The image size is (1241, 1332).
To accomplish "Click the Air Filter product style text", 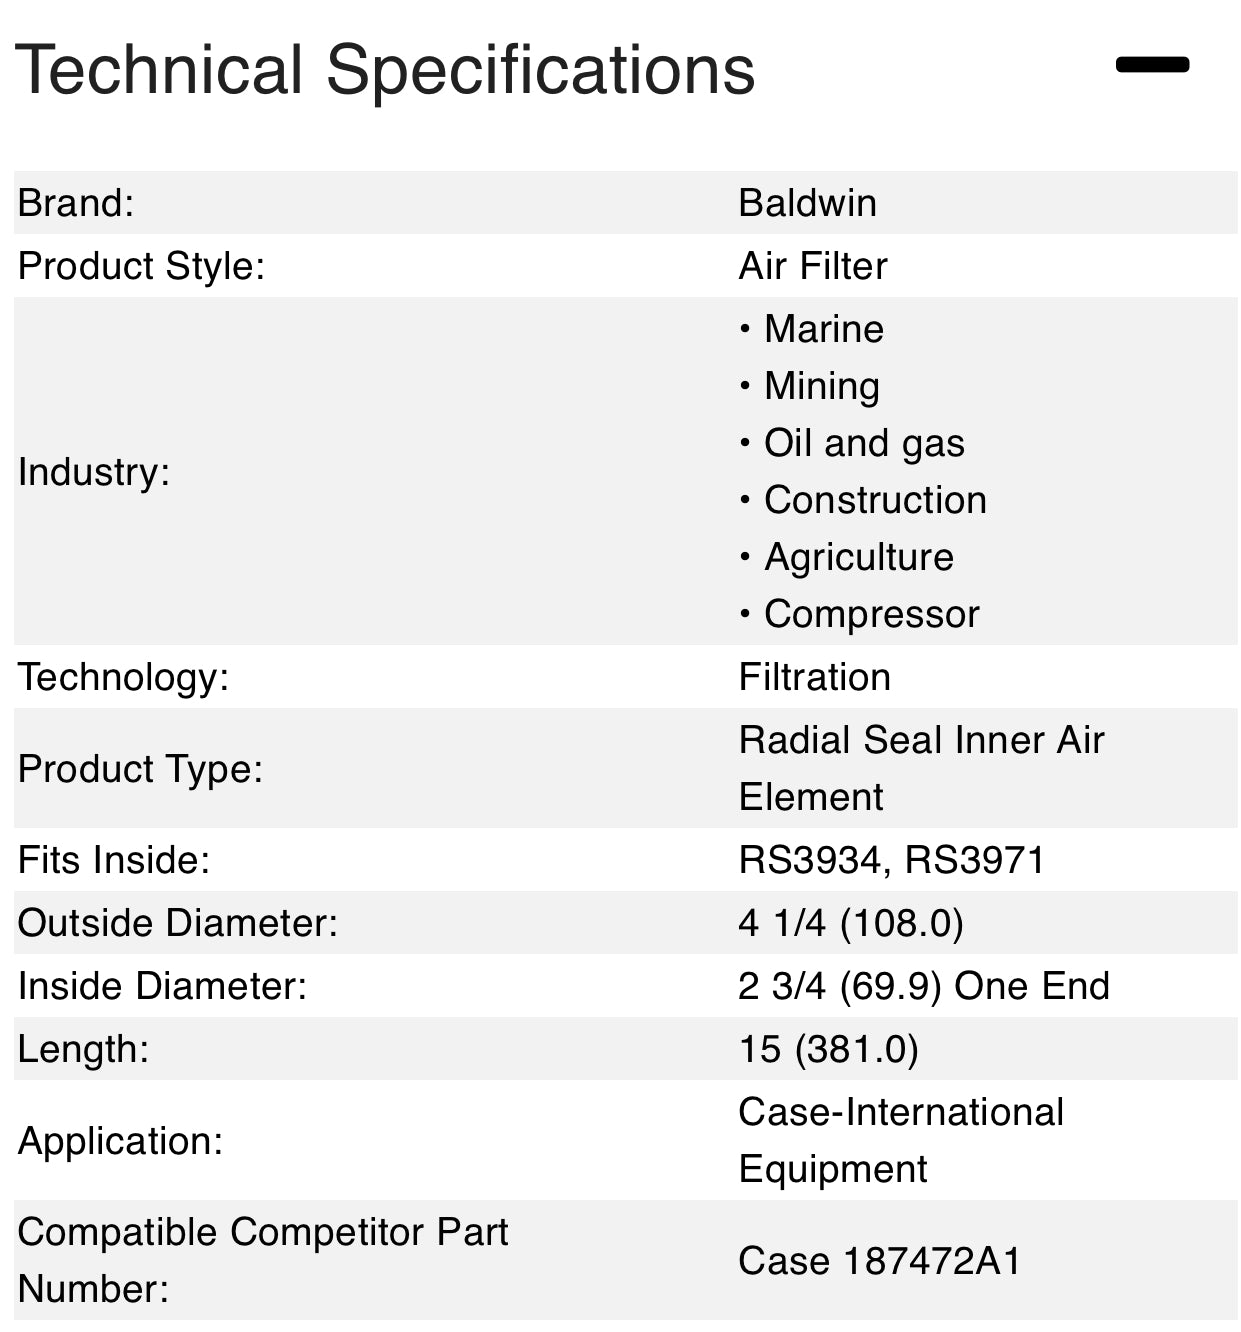I will click(x=813, y=266).
